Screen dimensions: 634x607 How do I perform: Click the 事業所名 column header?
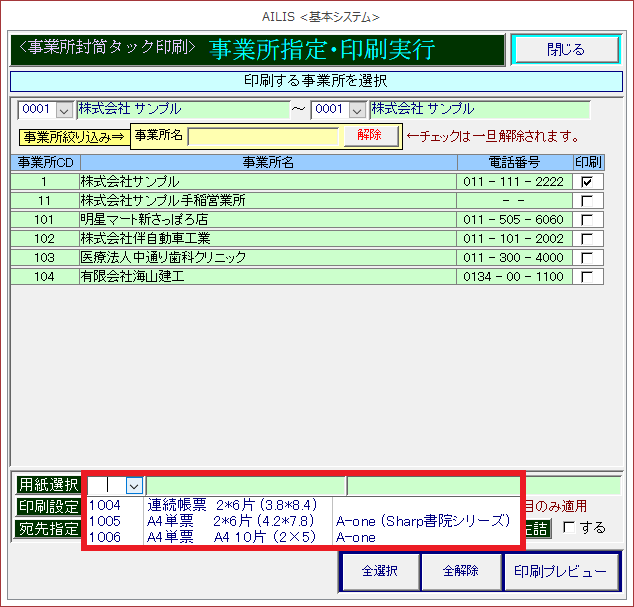(268, 162)
